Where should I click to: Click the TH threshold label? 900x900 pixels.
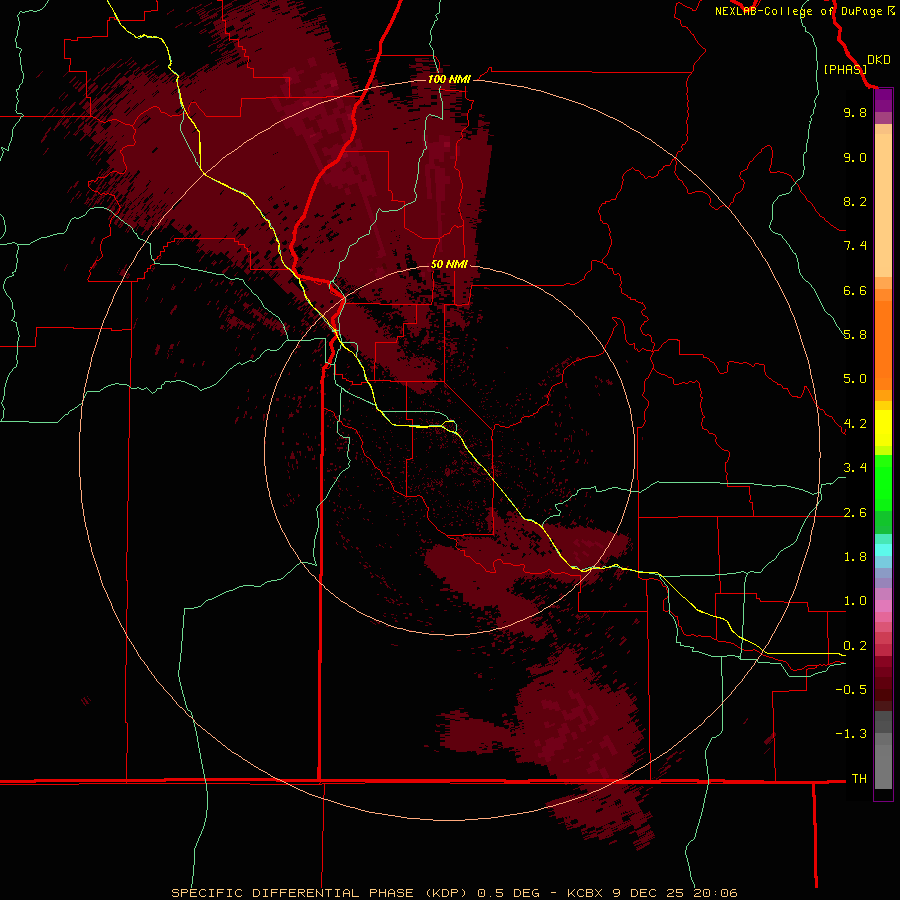point(859,779)
